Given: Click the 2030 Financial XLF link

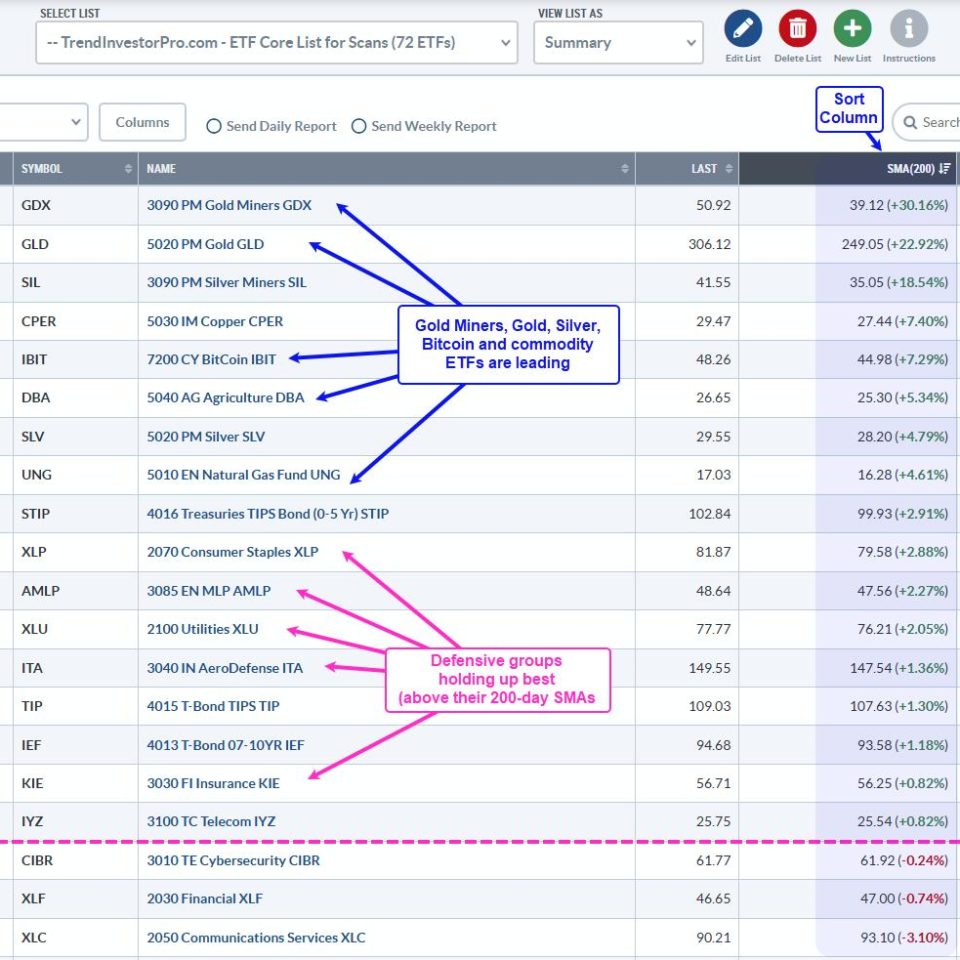Looking at the screenshot, I should (204, 899).
